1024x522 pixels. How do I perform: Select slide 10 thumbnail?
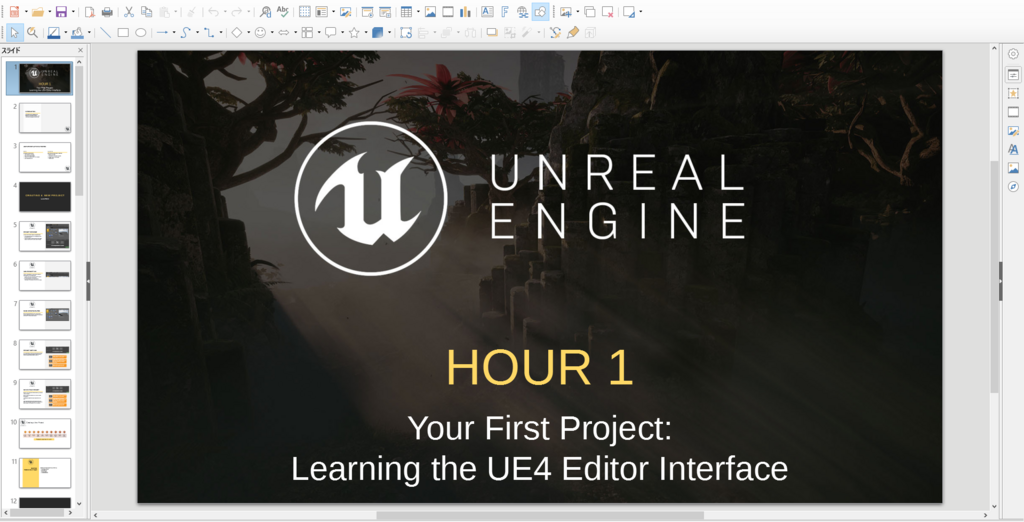45,433
